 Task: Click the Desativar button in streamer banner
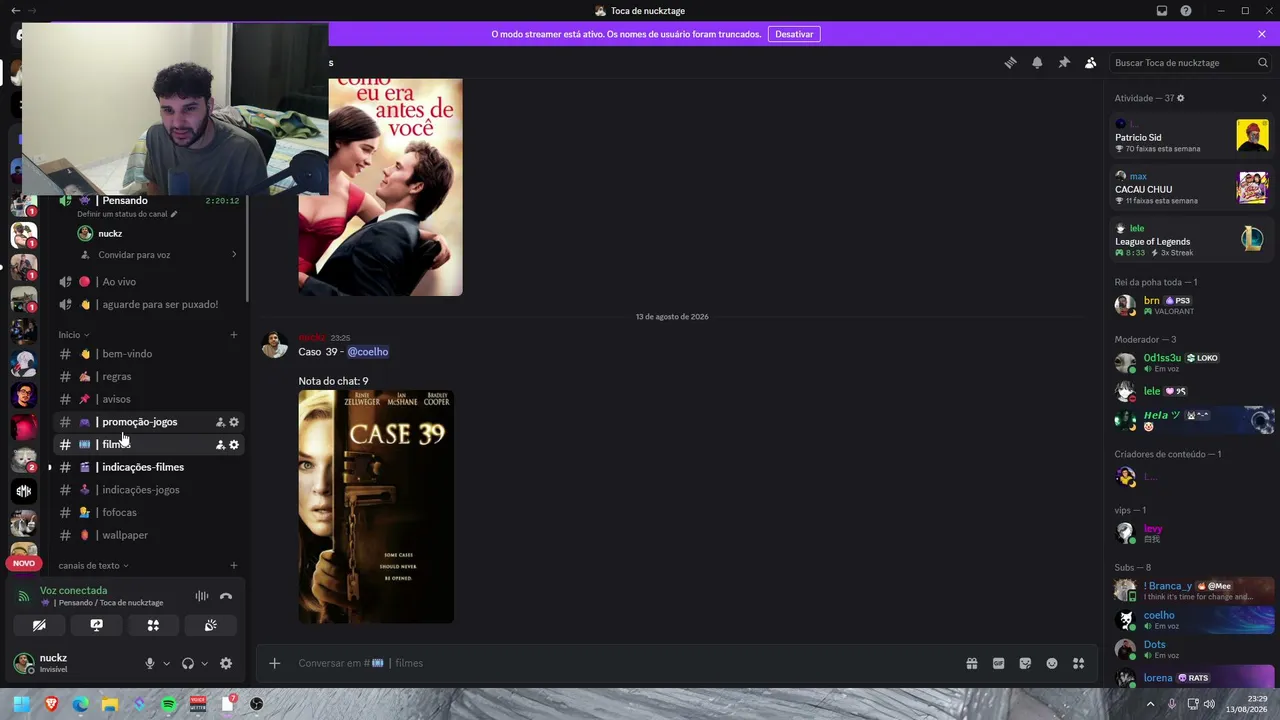[794, 34]
